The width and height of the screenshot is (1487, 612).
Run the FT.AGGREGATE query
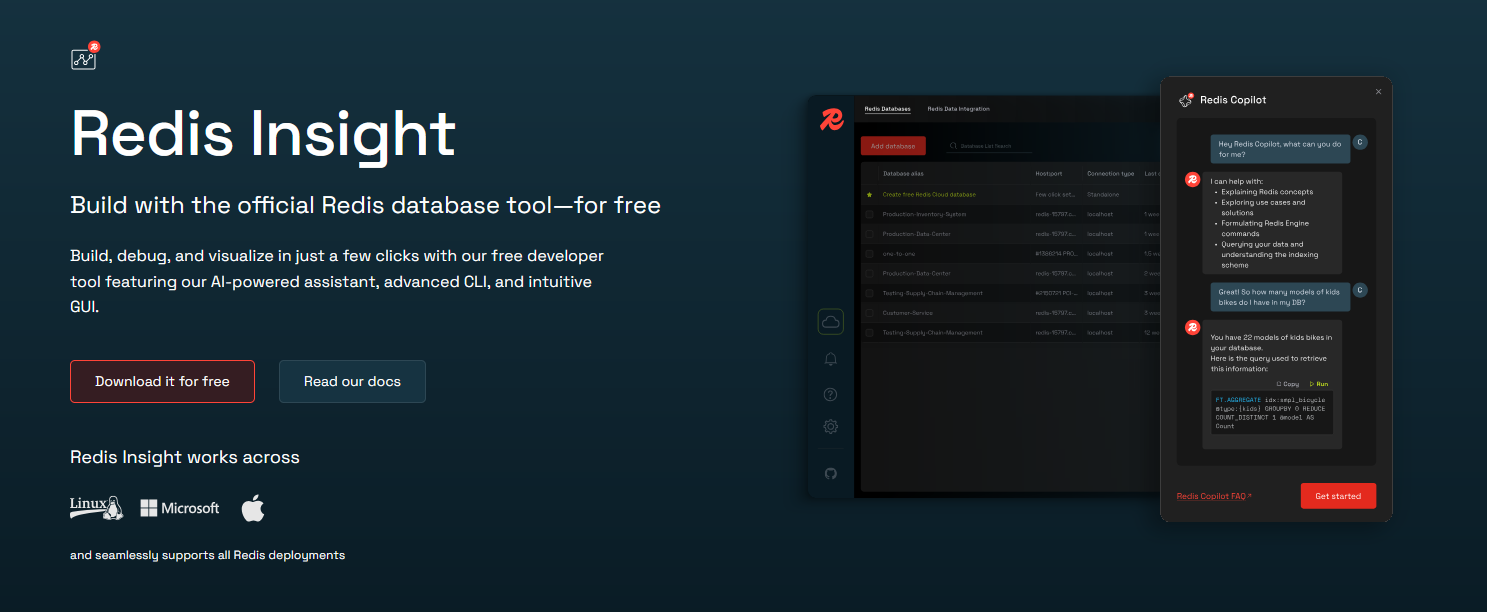click(x=1319, y=384)
